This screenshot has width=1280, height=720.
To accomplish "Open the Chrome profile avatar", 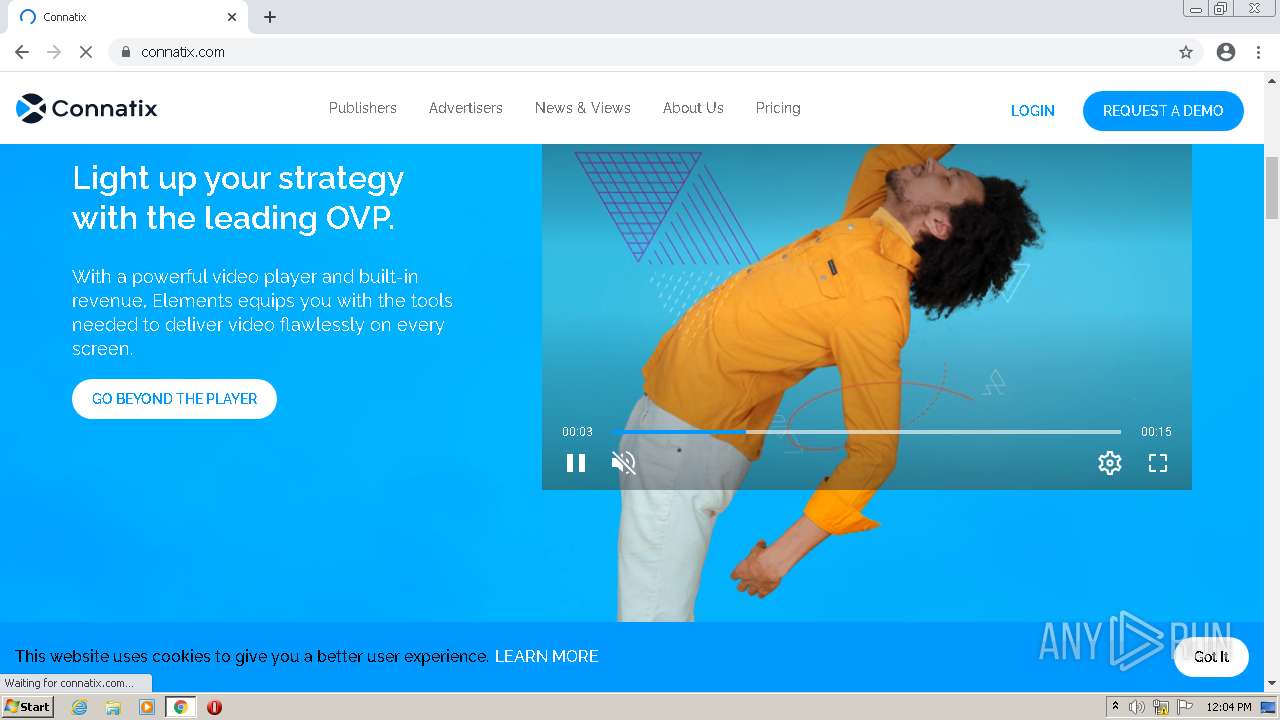I will [x=1226, y=52].
